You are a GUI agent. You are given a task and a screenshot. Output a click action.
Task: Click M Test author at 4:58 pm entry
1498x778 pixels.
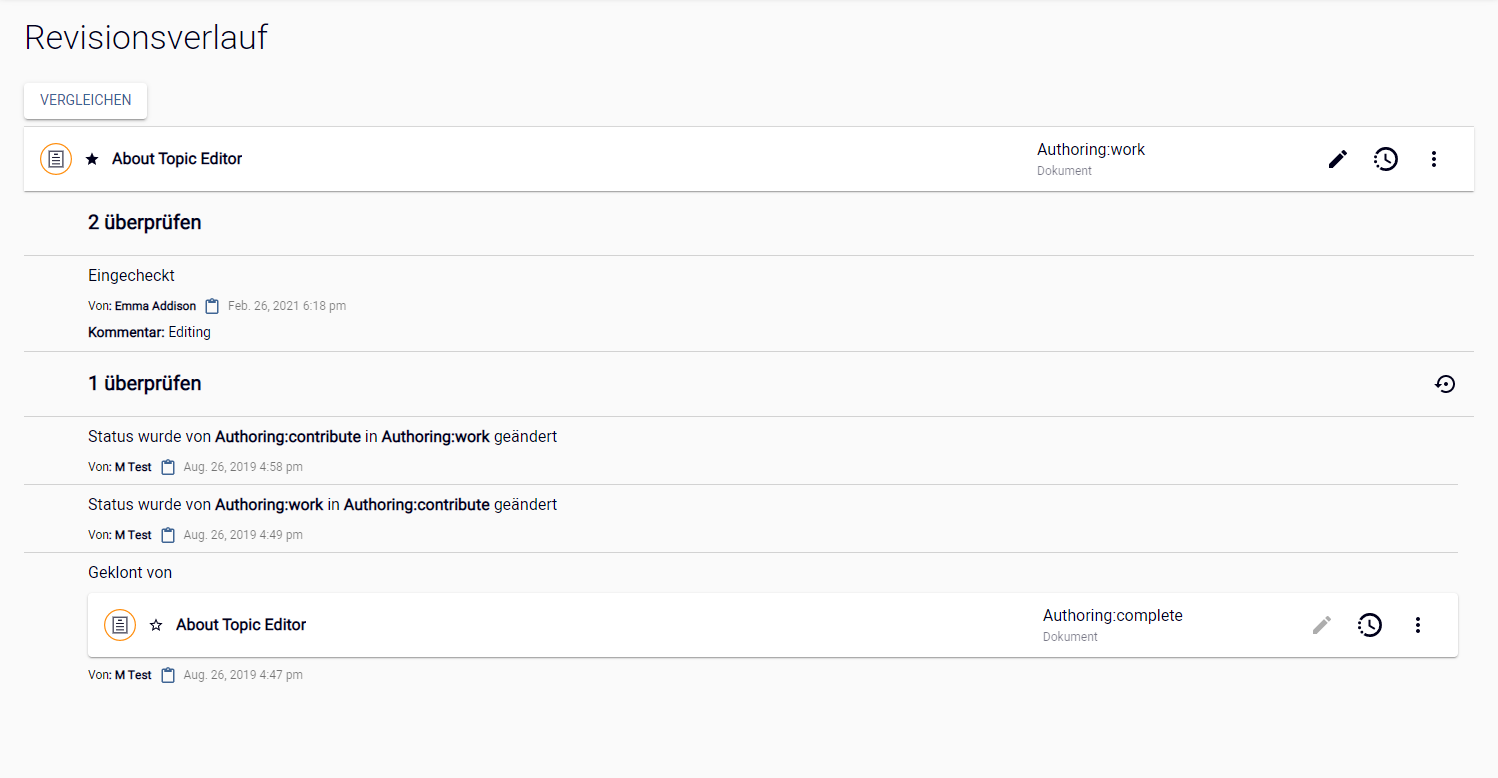point(133,467)
